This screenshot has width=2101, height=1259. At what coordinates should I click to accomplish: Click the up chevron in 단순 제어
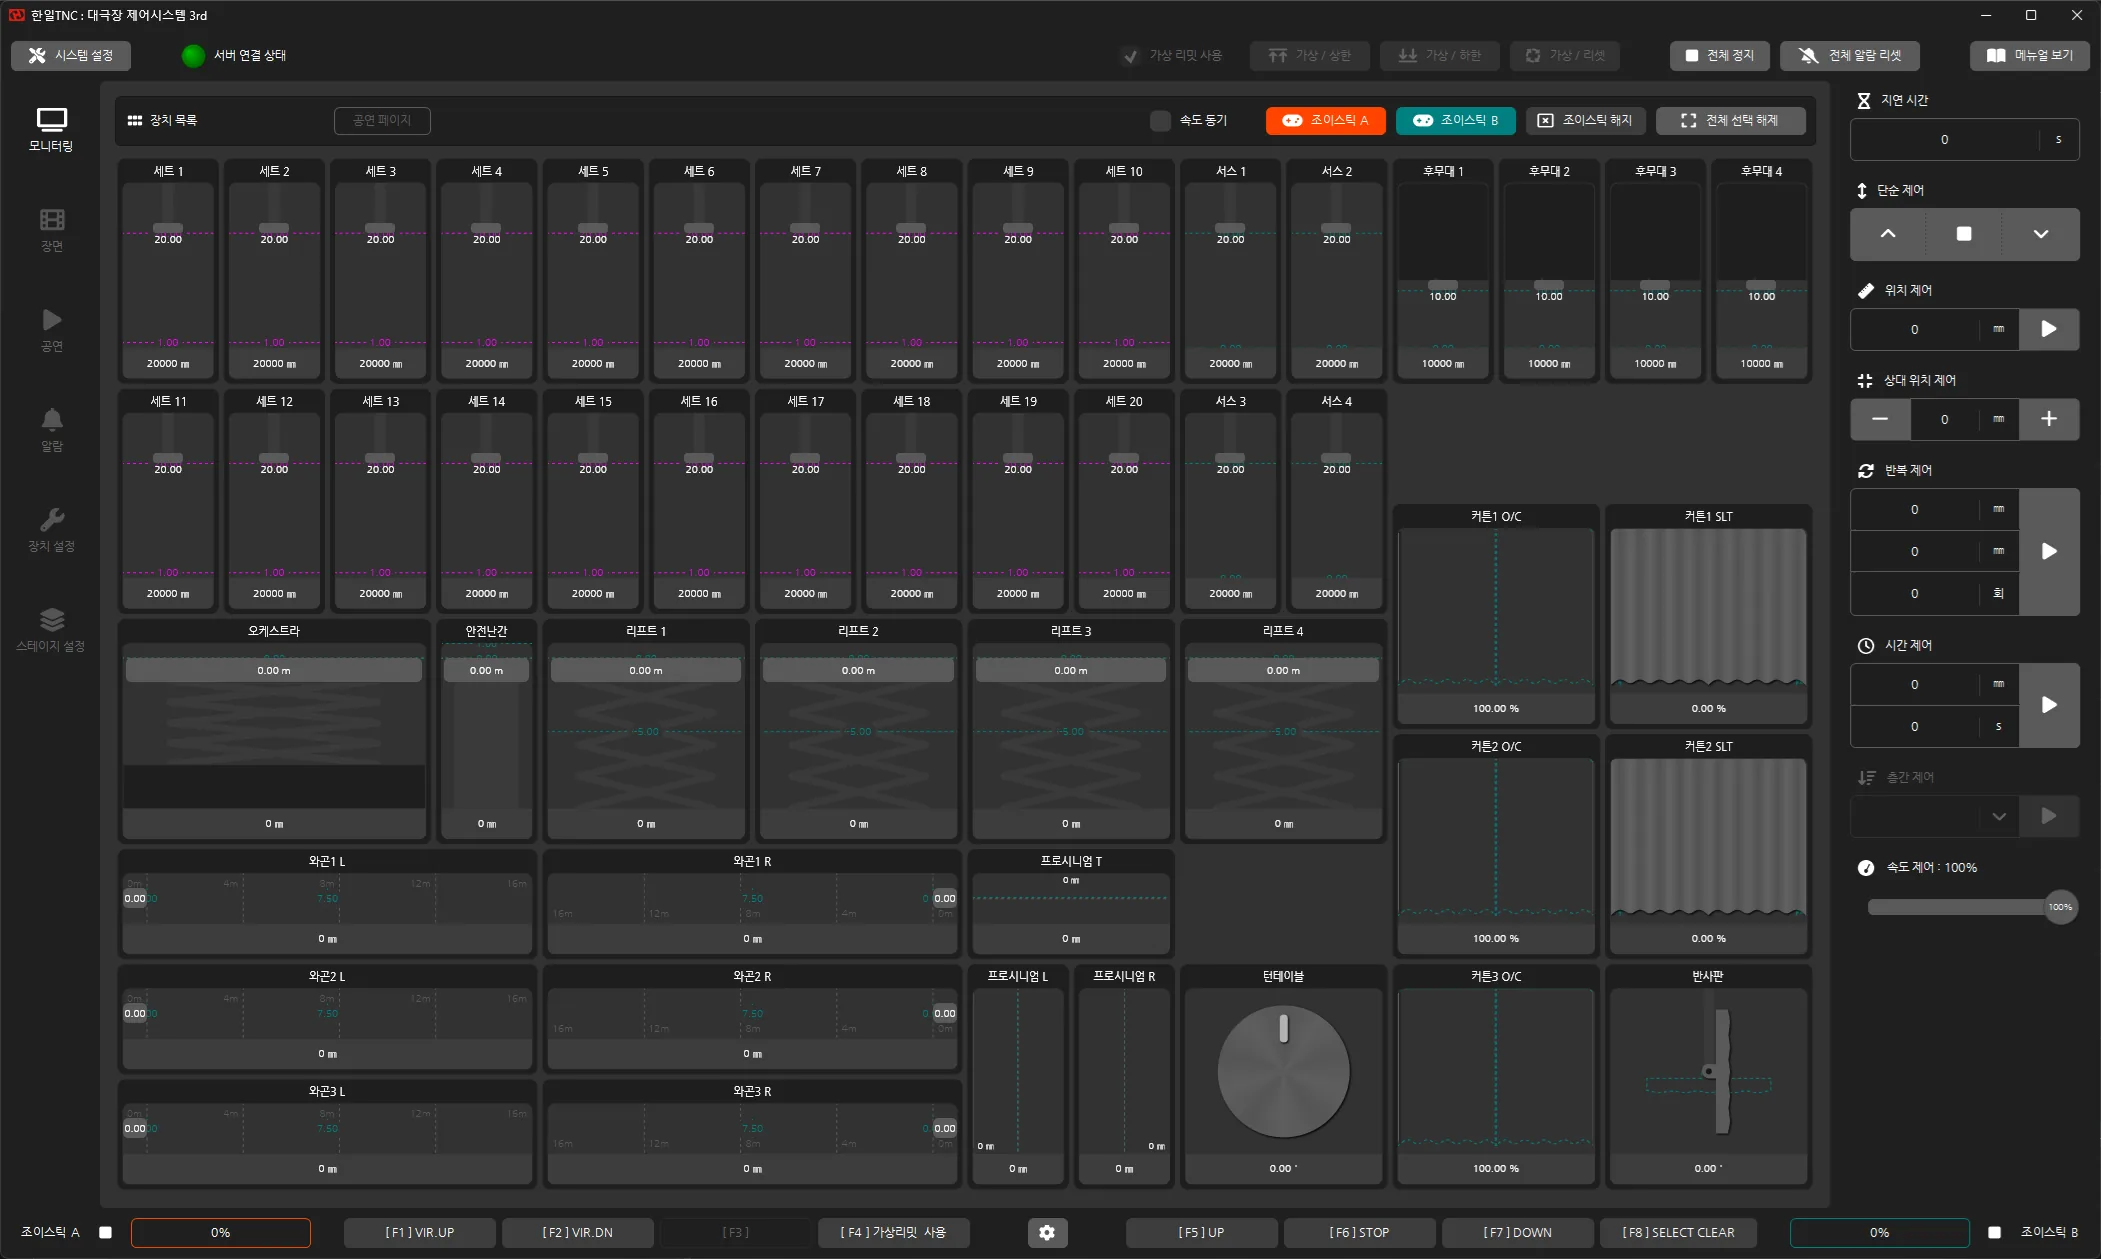tap(1888, 234)
